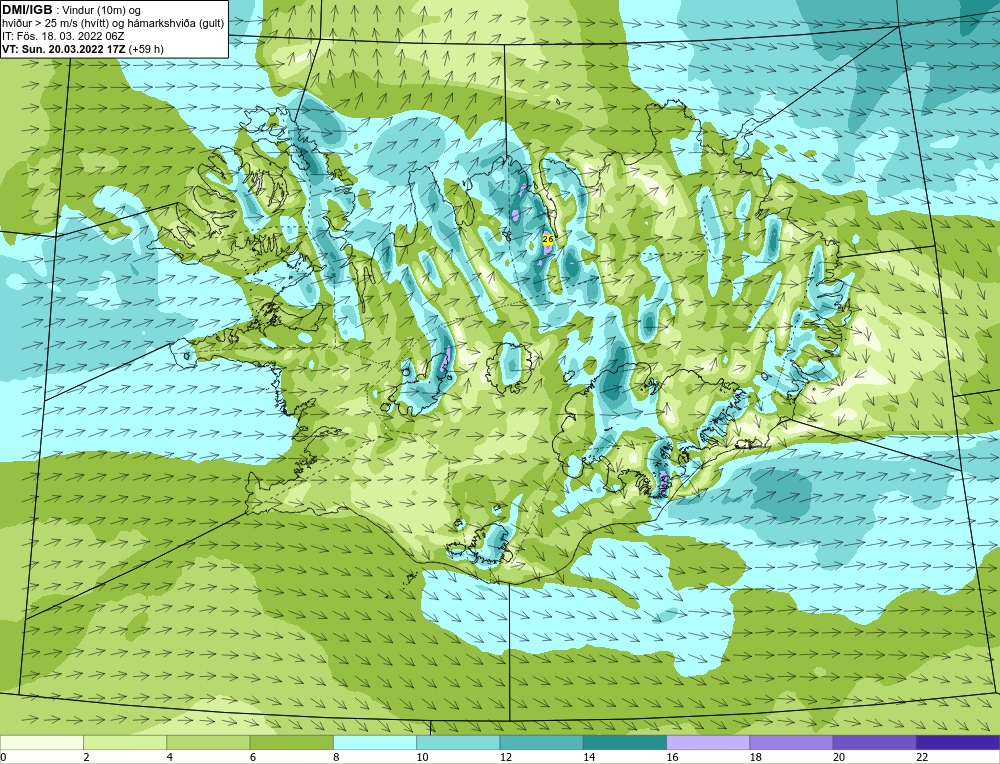Click the 2–4 m/s light green swatch
Viewport: 1000px width, 764px height.
pyautogui.click(x=125, y=742)
